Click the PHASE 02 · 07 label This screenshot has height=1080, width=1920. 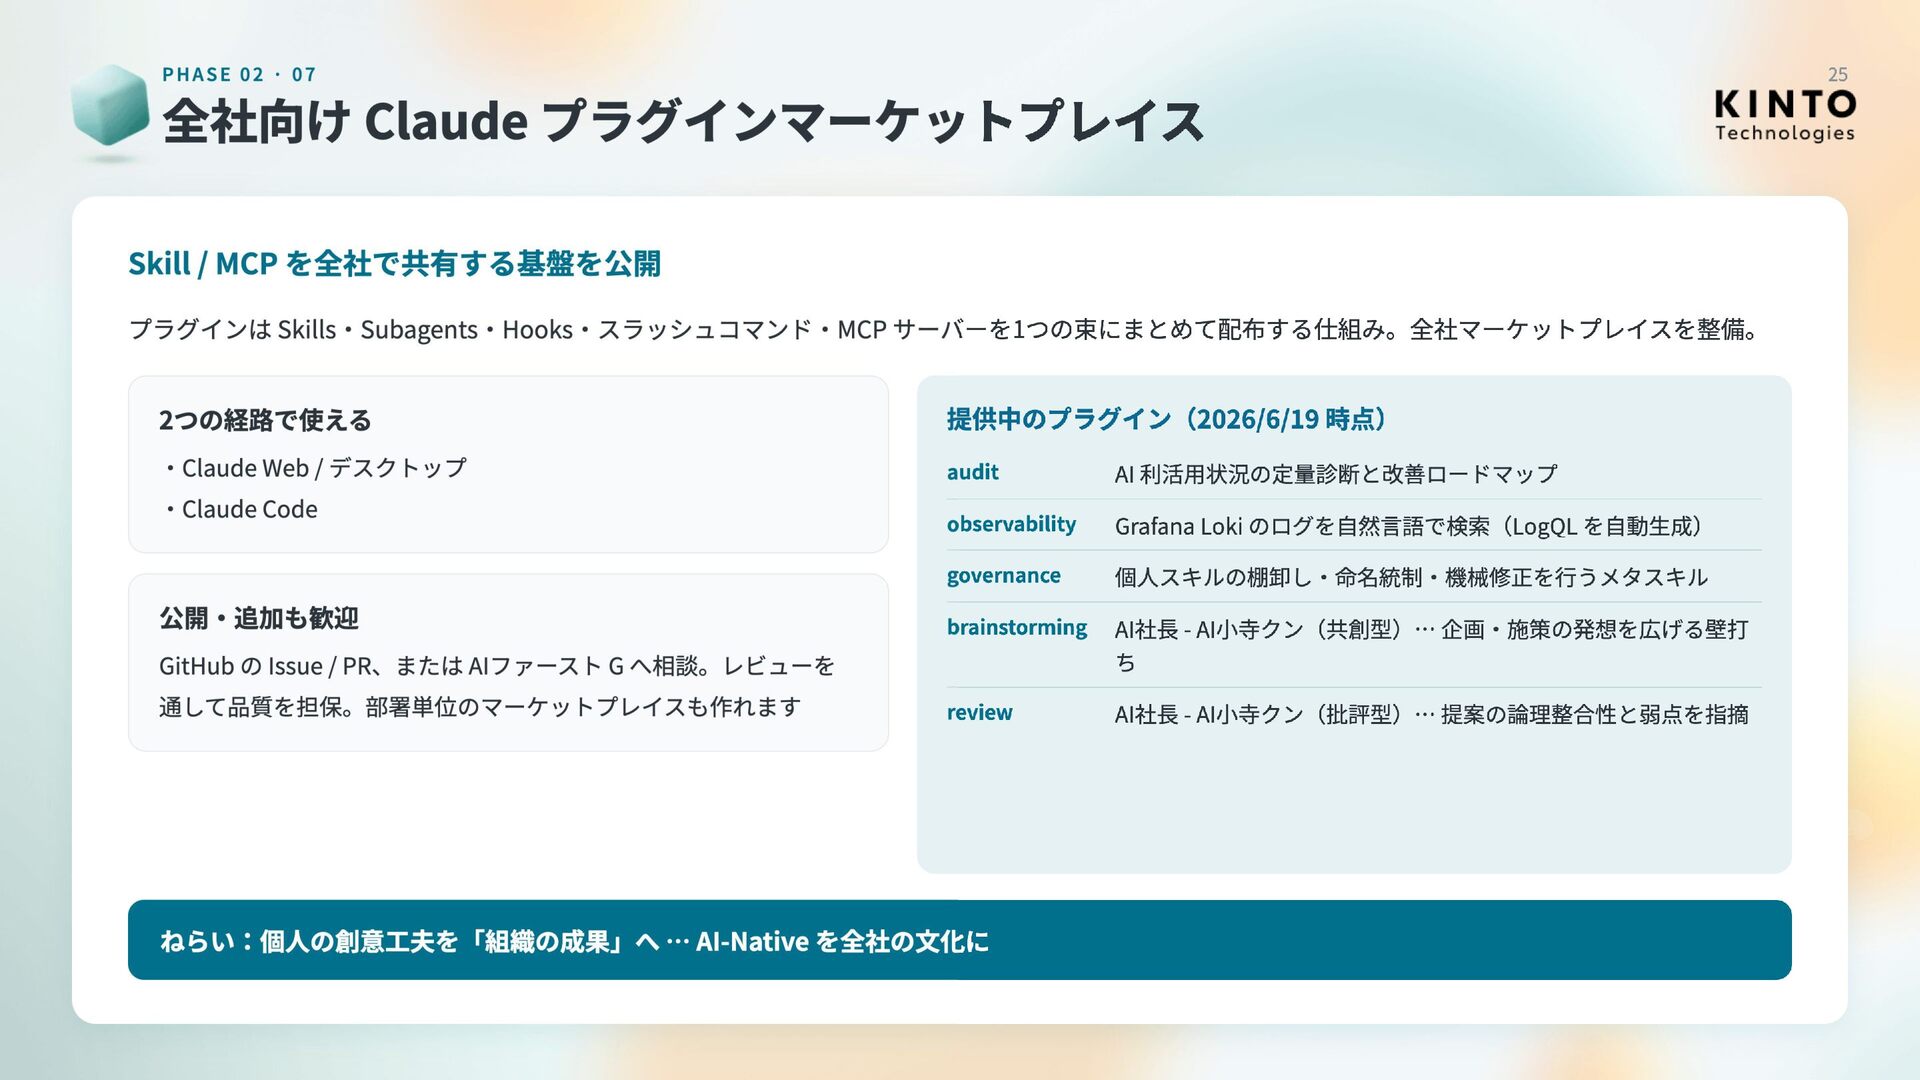239,75
